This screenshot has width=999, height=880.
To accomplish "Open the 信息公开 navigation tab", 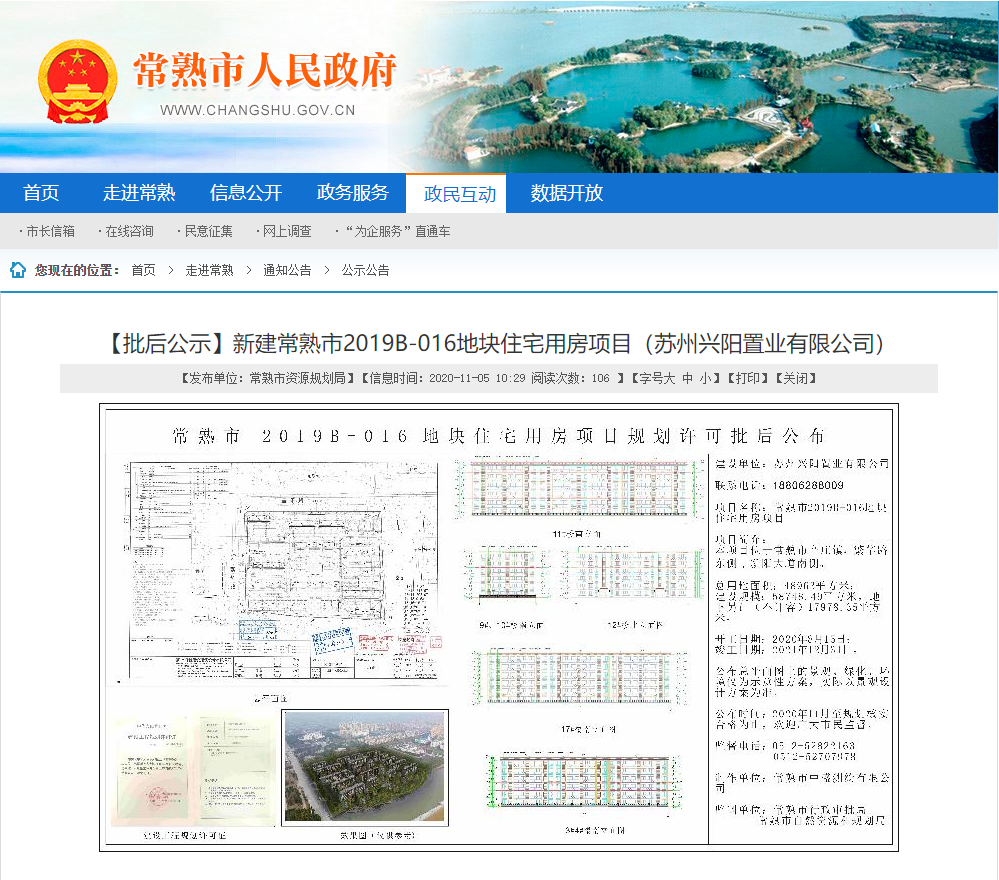I will coord(246,192).
